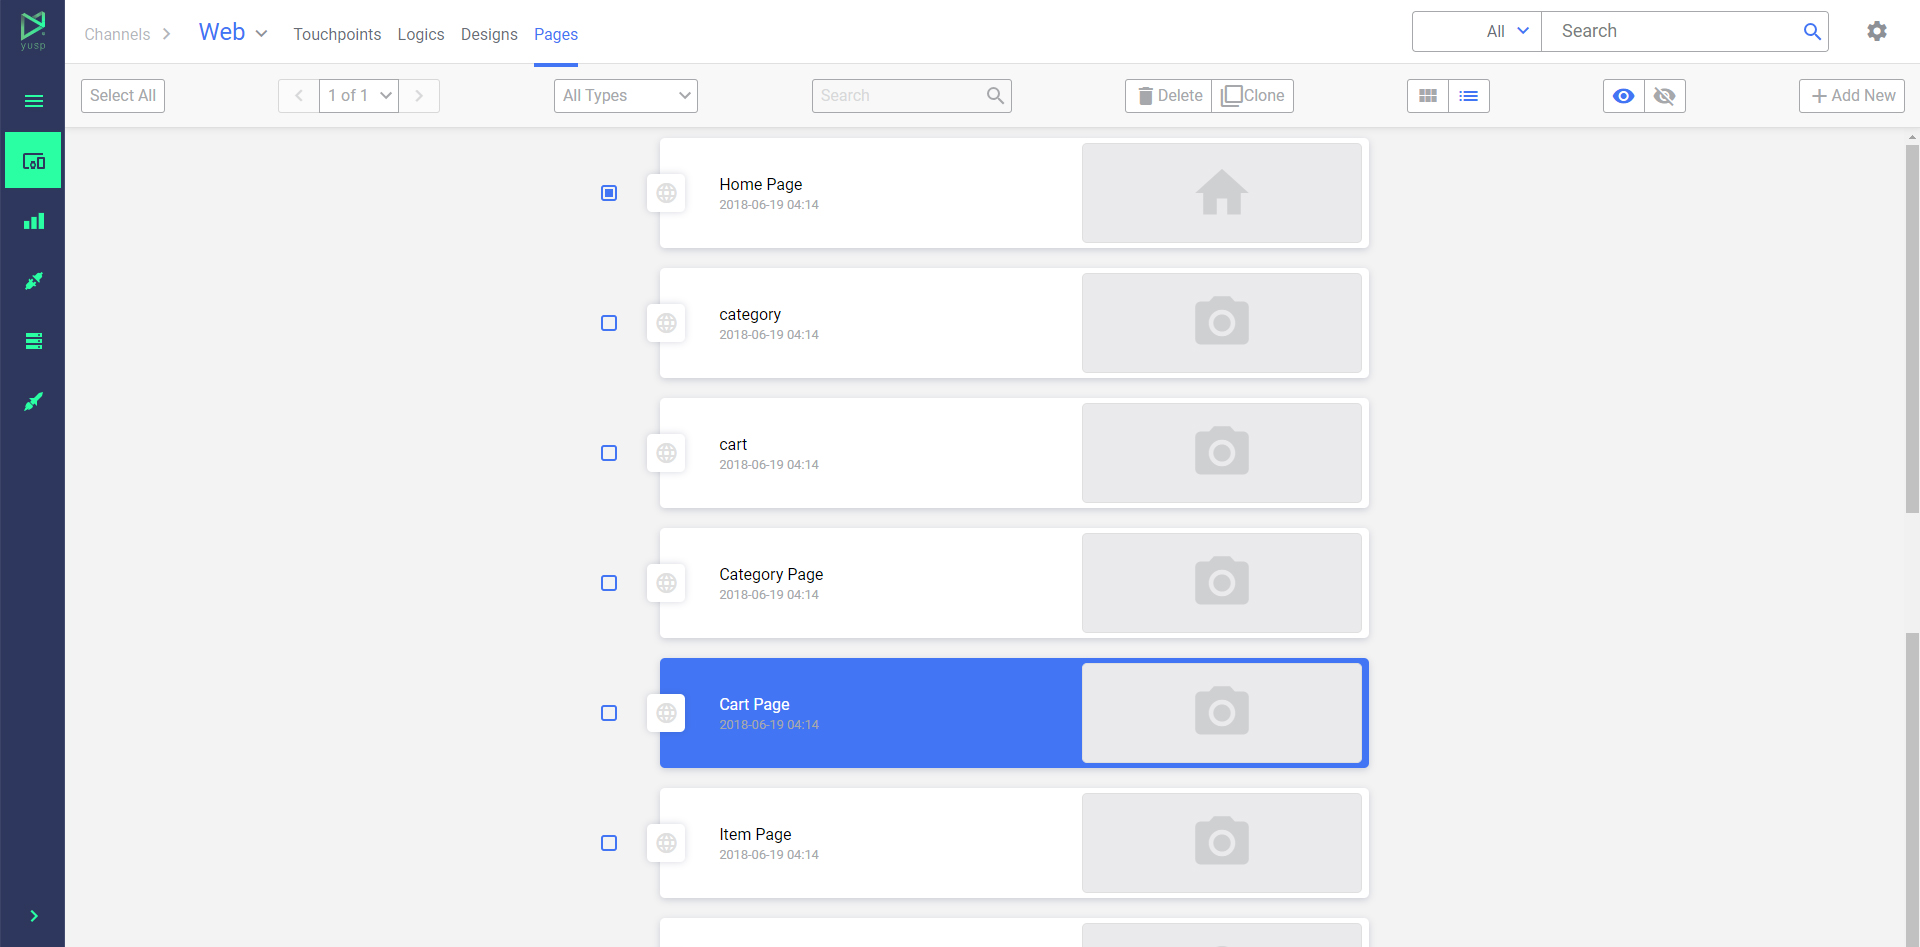Open the Logics tab

(421, 34)
